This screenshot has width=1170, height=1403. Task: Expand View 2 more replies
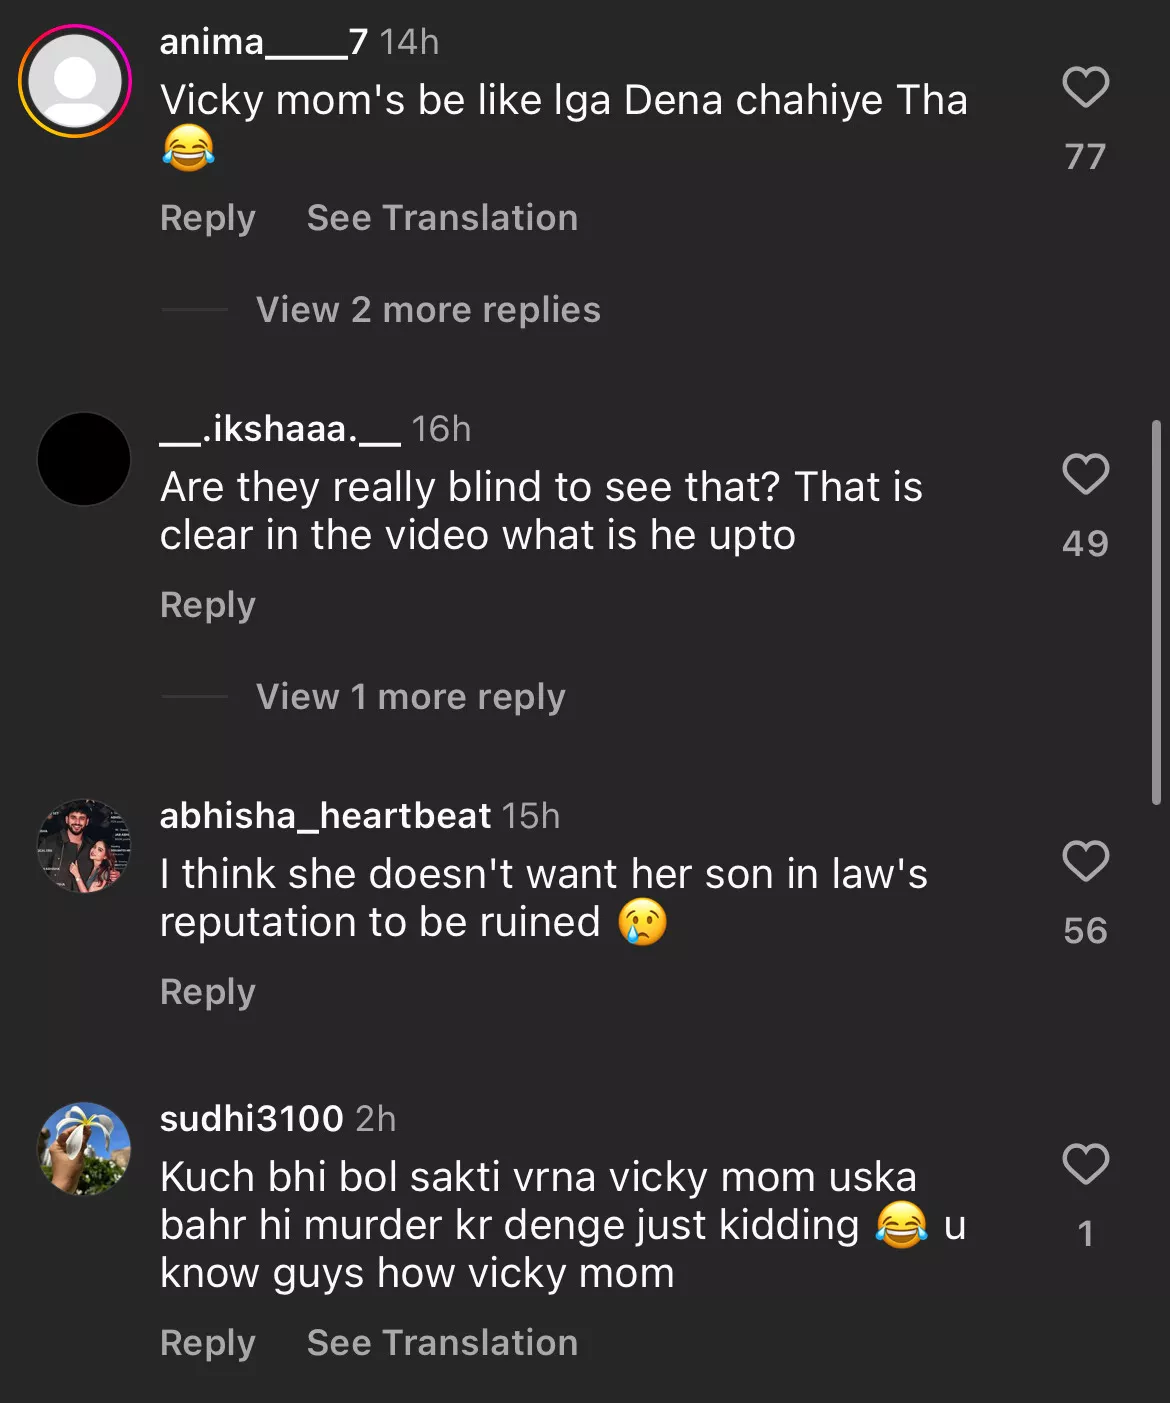(x=428, y=310)
